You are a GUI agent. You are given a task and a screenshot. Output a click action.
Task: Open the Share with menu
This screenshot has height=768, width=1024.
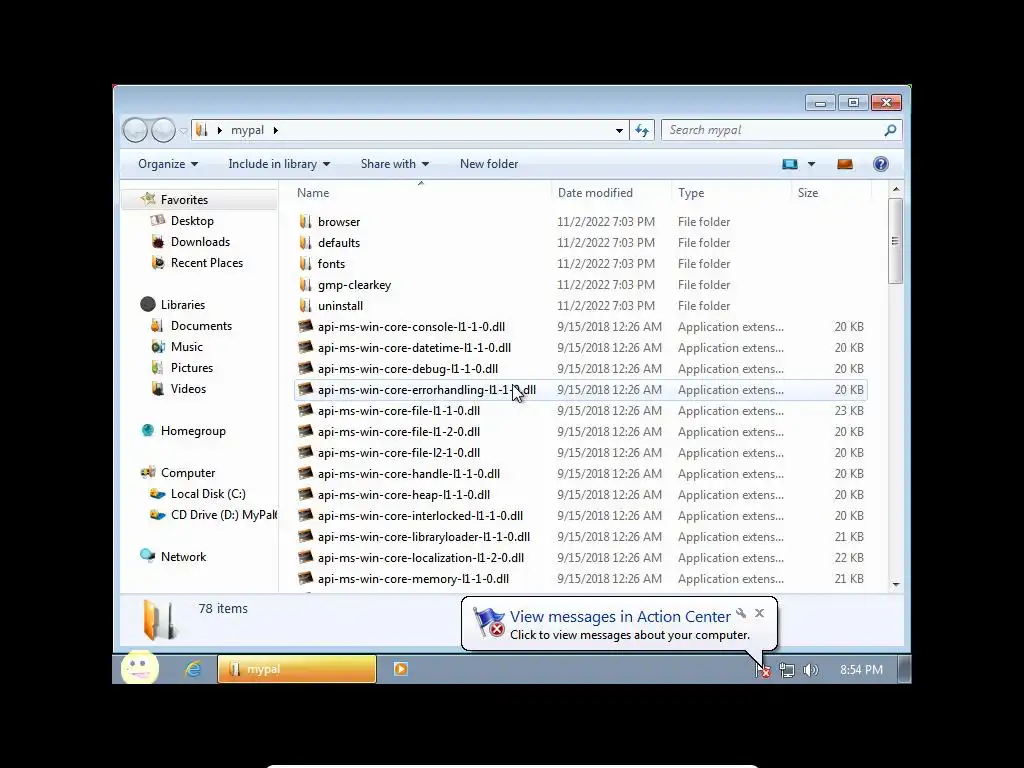coord(394,164)
